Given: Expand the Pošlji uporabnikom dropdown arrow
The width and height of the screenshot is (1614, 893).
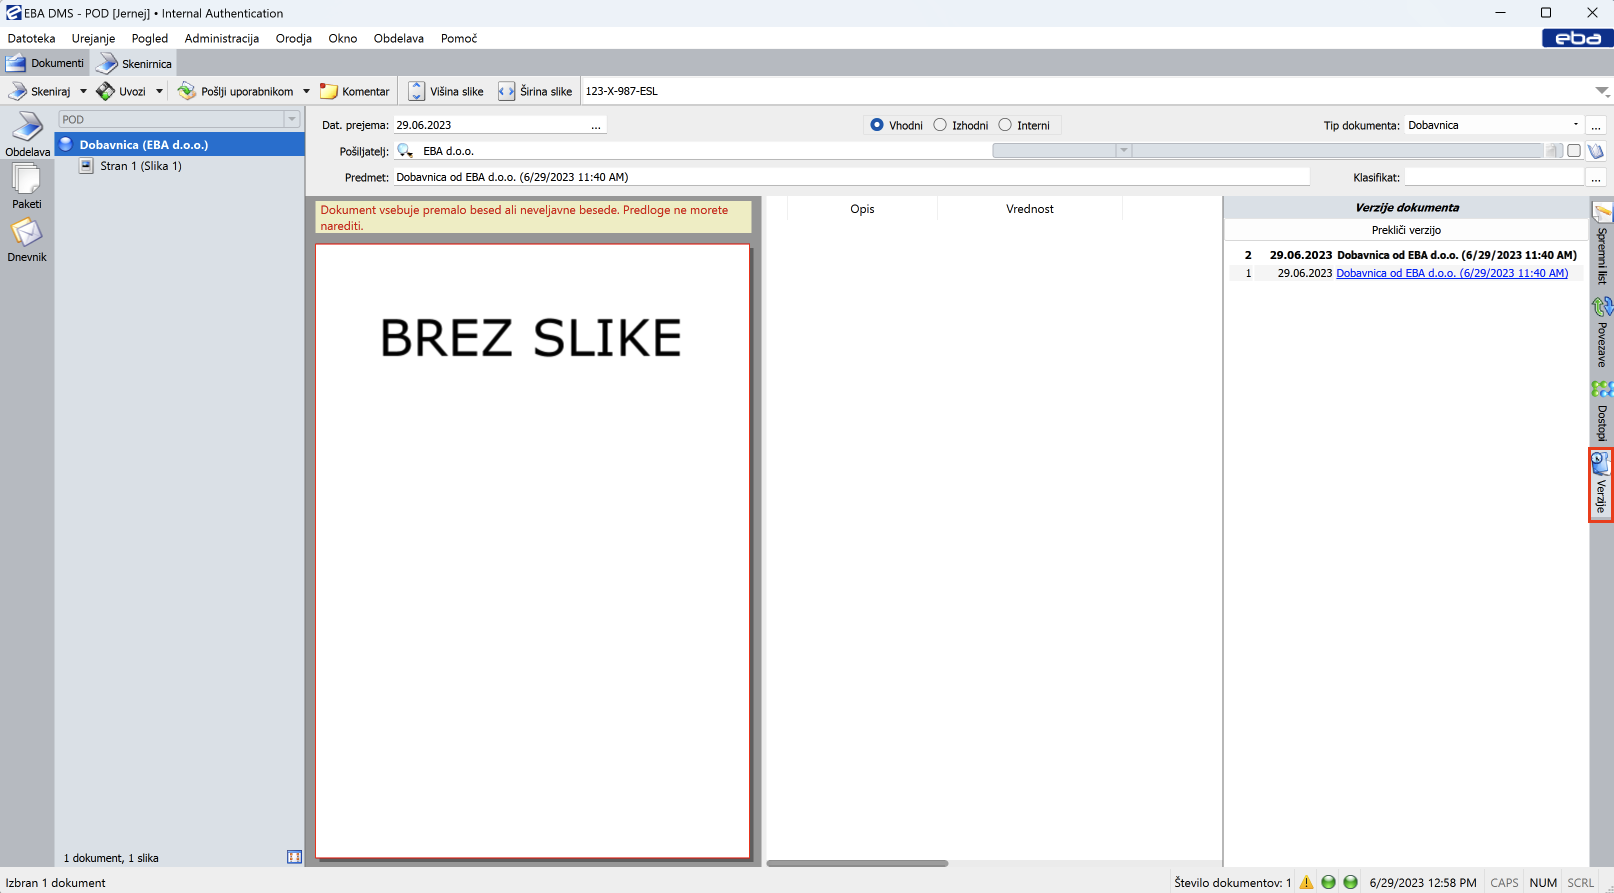Looking at the screenshot, I should click(x=306, y=91).
